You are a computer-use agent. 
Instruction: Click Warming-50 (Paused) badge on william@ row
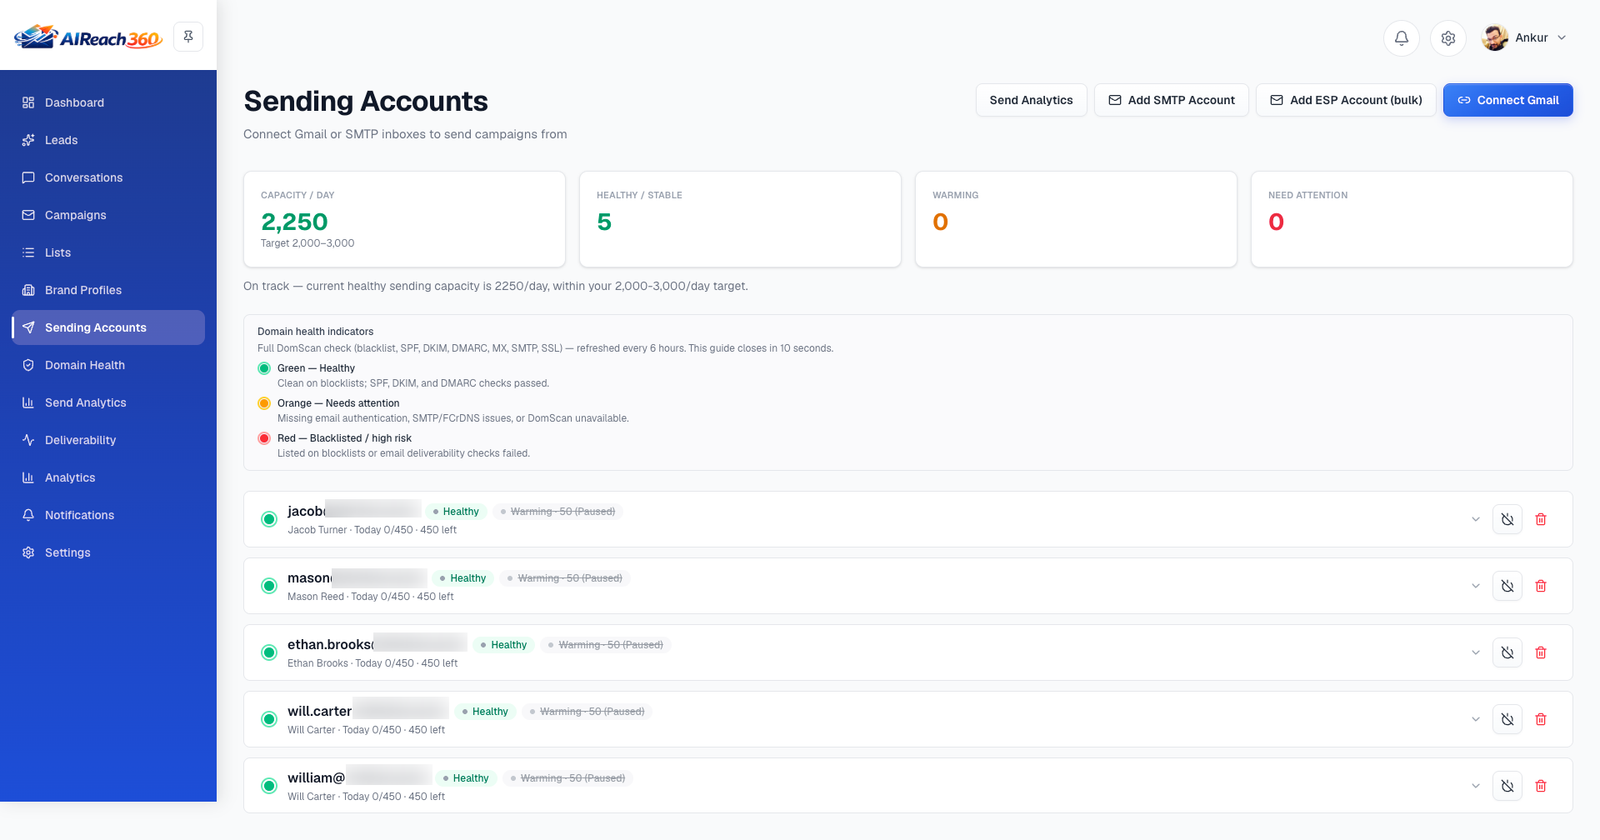(x=568, y=778)
